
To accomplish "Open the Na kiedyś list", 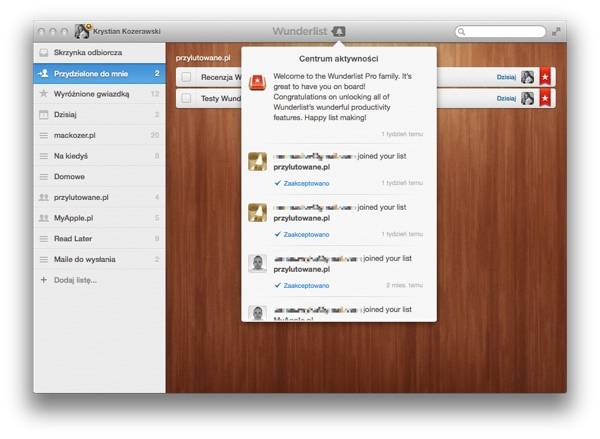I will [x=99, y=156].
